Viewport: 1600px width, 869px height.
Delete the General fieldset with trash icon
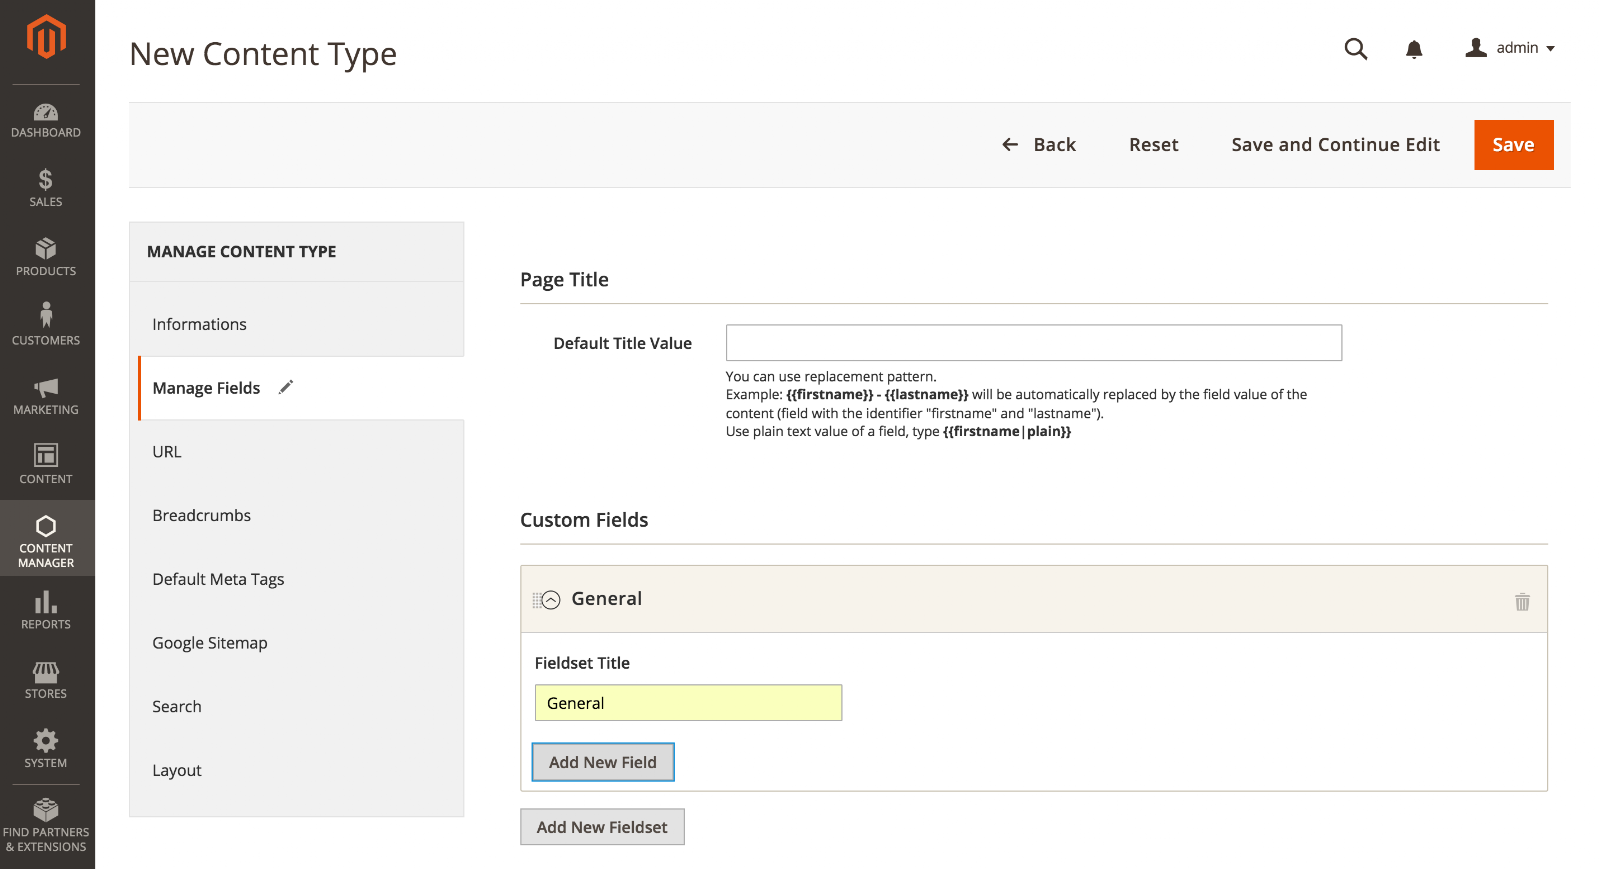coord(1522,601)
